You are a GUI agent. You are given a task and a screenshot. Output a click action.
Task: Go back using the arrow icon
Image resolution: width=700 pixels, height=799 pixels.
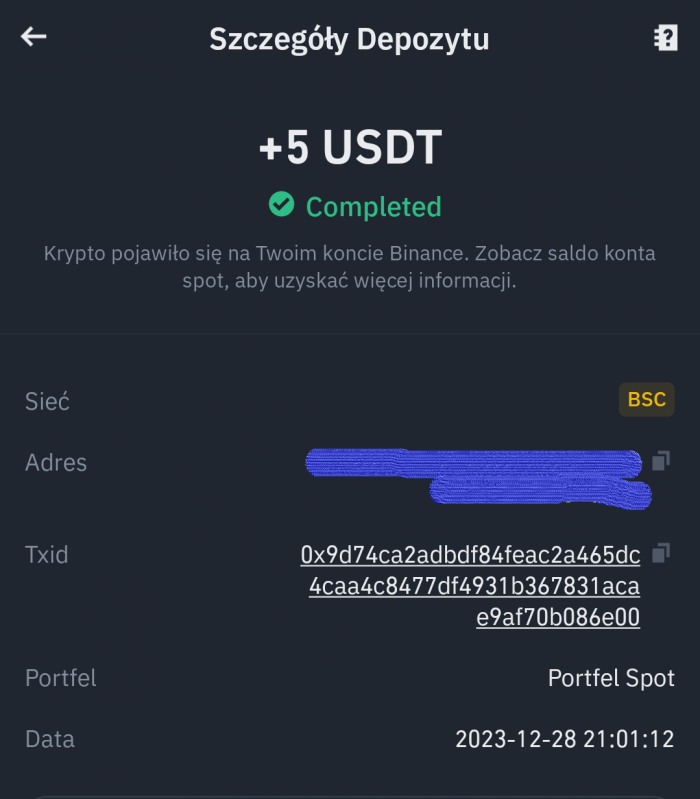point(34,38)
